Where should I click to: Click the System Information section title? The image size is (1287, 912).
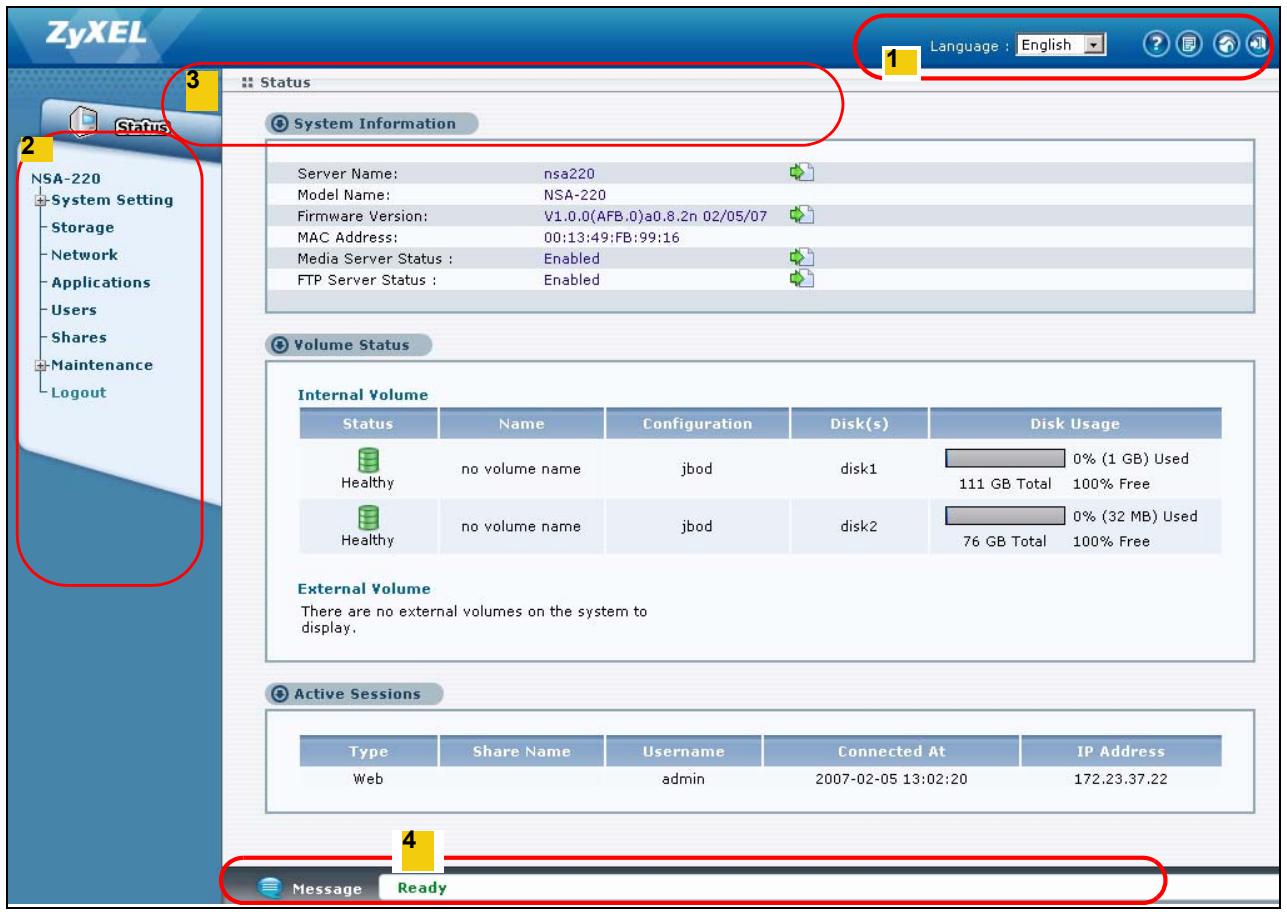coord(373,124)
